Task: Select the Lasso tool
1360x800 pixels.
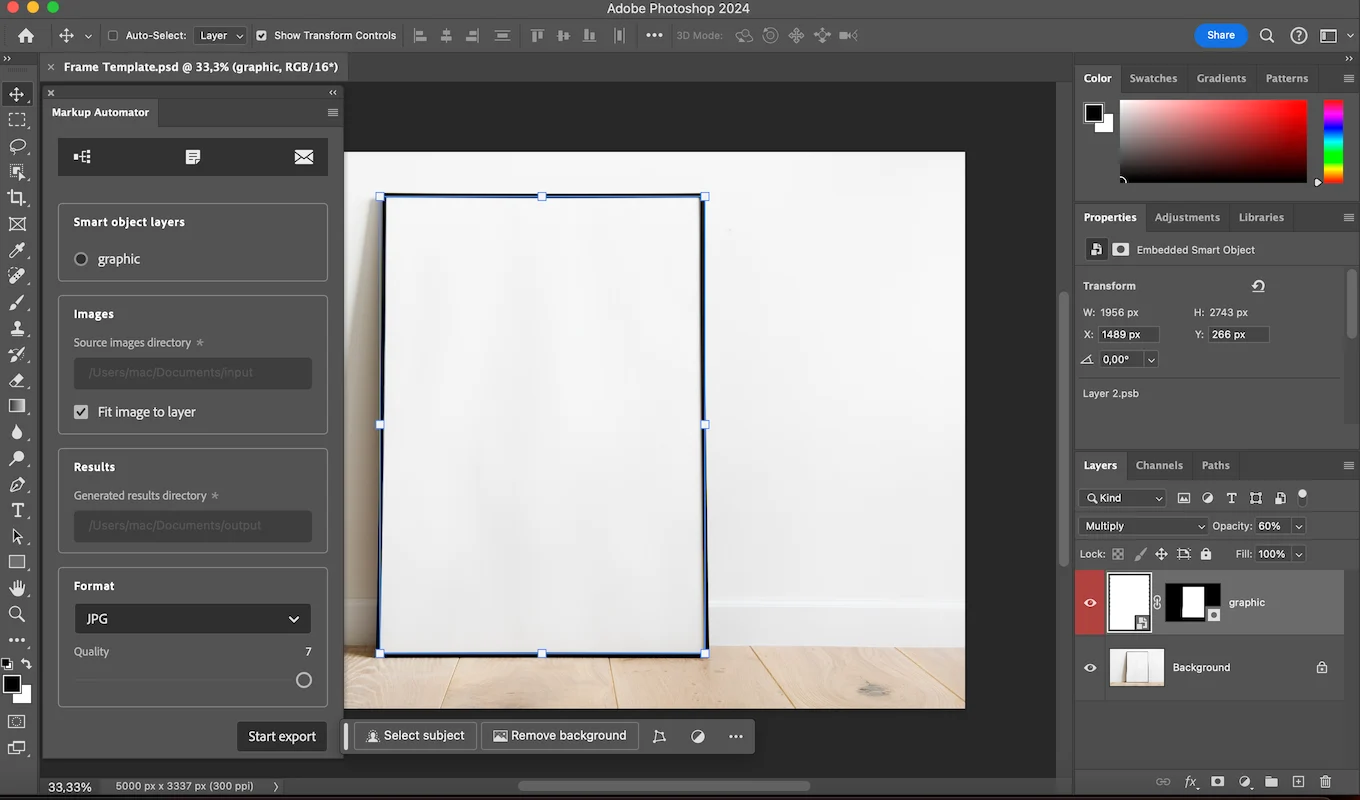Action: (17, 146)
